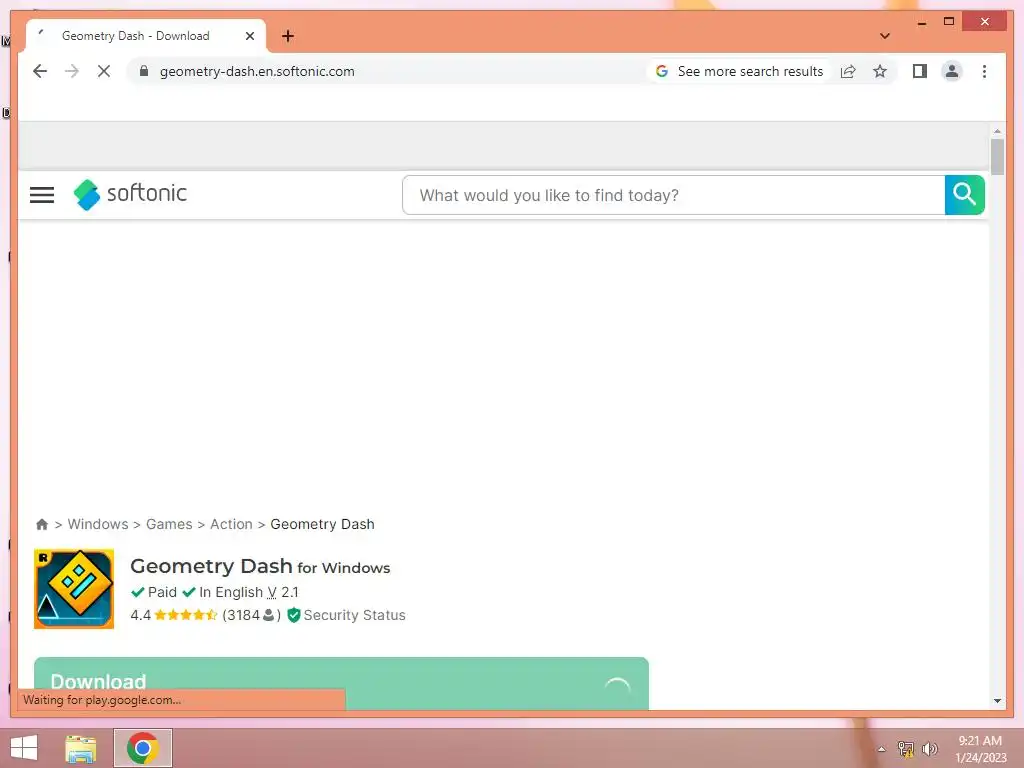Screen dimensions: 1024x768
Task: Click the network tray icon
Action: 906,749
